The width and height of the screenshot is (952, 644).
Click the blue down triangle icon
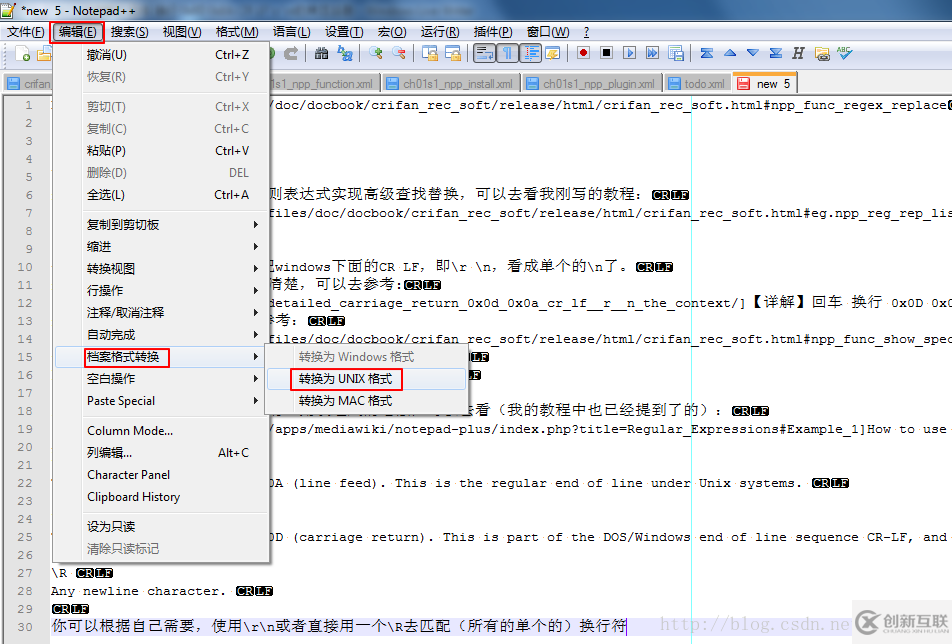[x=753, y=53]
